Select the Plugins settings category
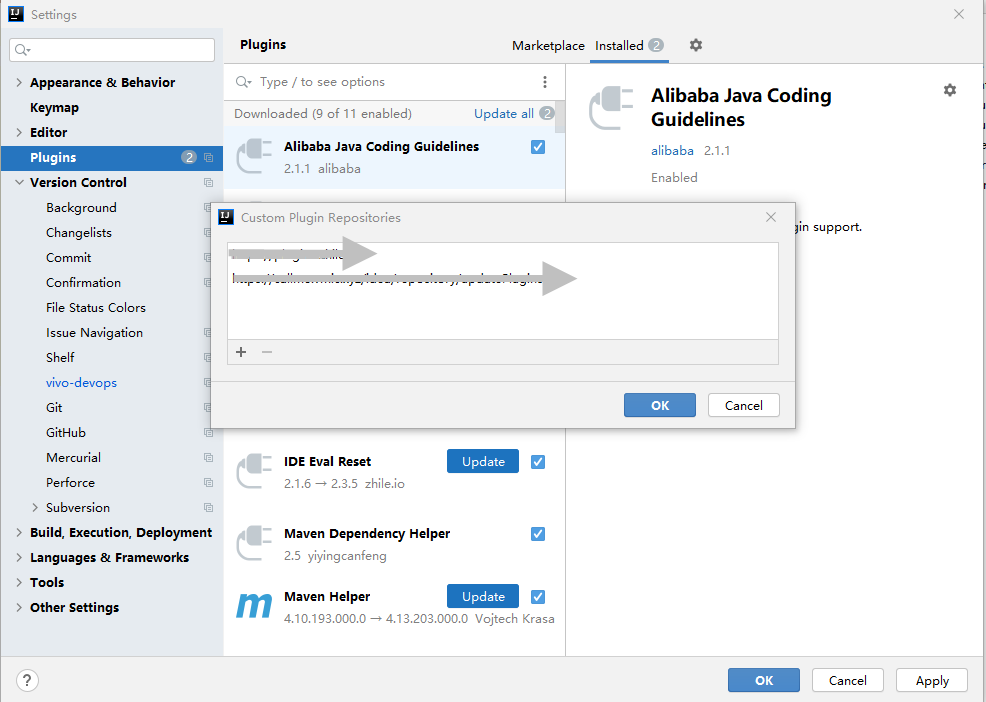The height and width of the screenshot is (702, 986). pyautogui.click(x=112, y=158)
